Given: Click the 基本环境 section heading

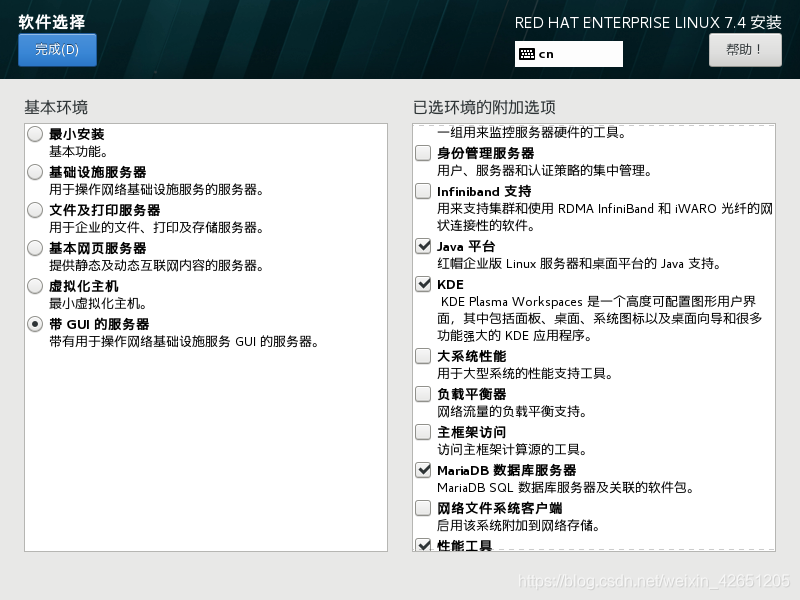Looking at the screenshot, I should 56,107.
